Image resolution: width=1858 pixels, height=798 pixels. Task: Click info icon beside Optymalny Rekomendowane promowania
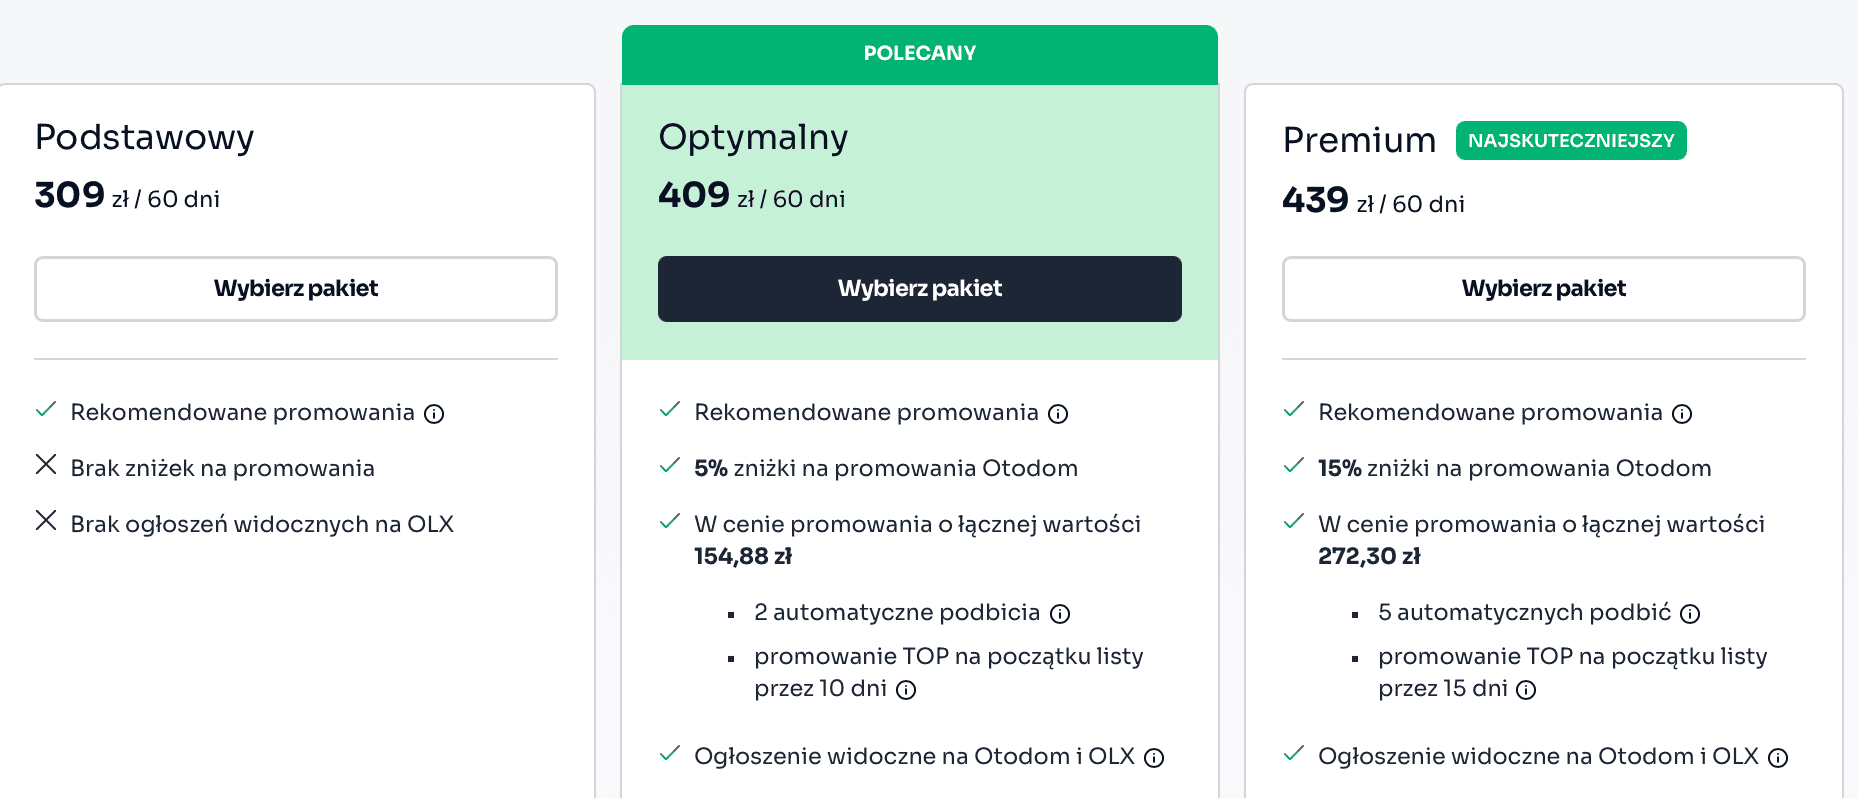click(x=1058, y=414)
